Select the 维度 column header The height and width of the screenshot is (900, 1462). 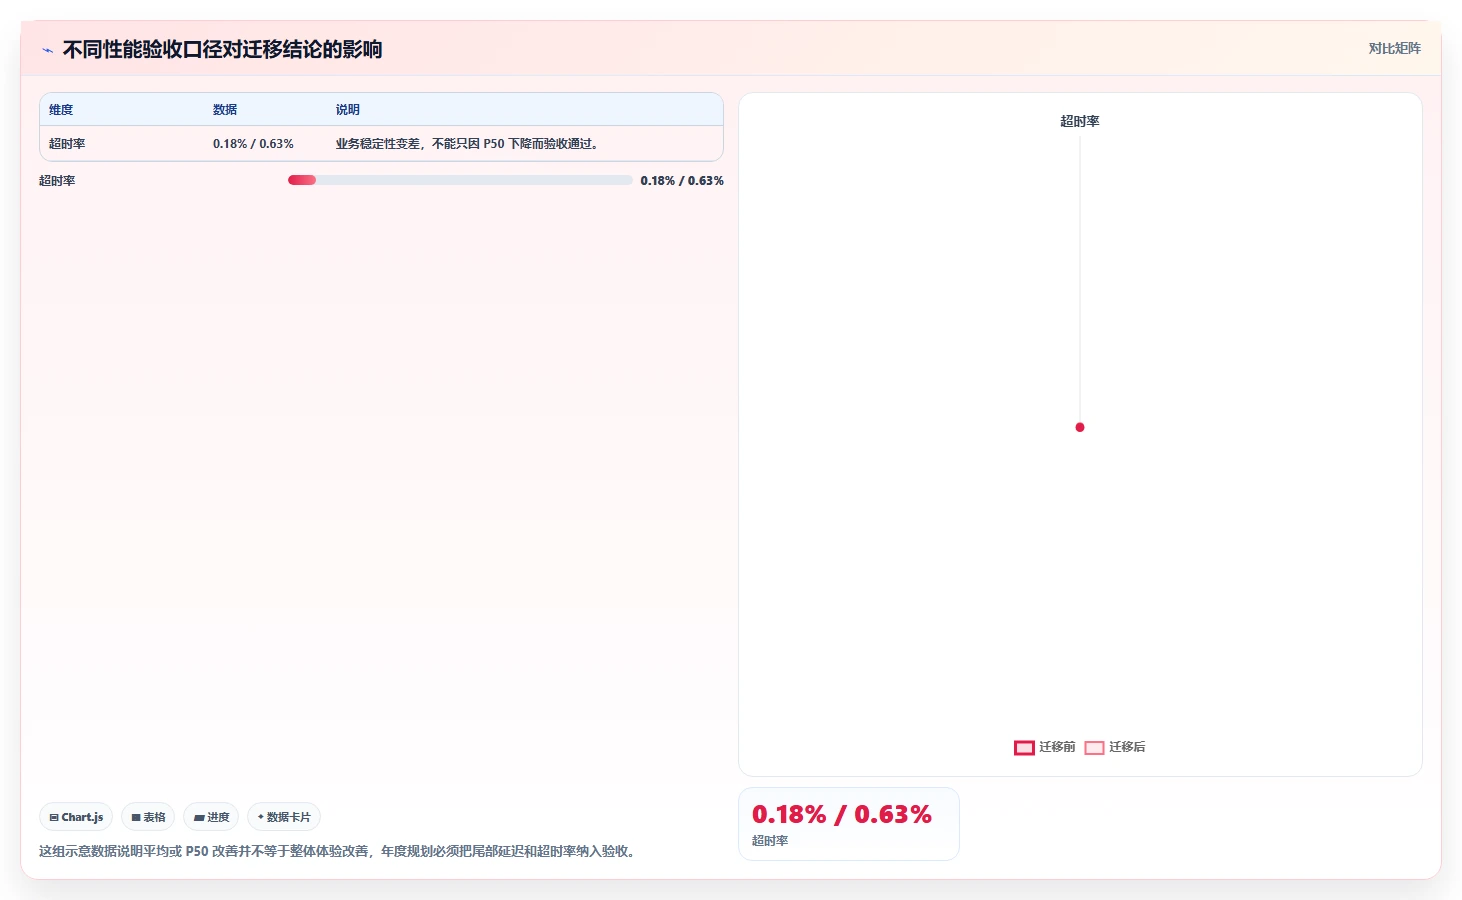point(61,110)
